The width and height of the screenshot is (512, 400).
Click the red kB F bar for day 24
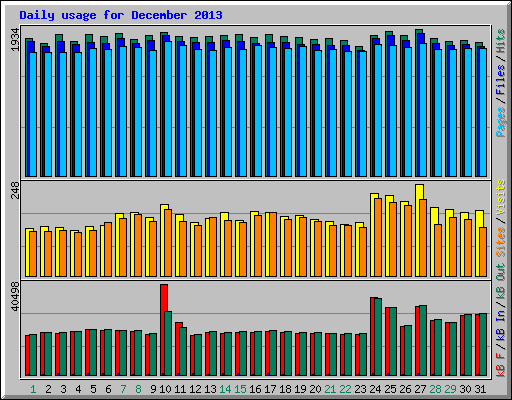[x=372, y=336]
